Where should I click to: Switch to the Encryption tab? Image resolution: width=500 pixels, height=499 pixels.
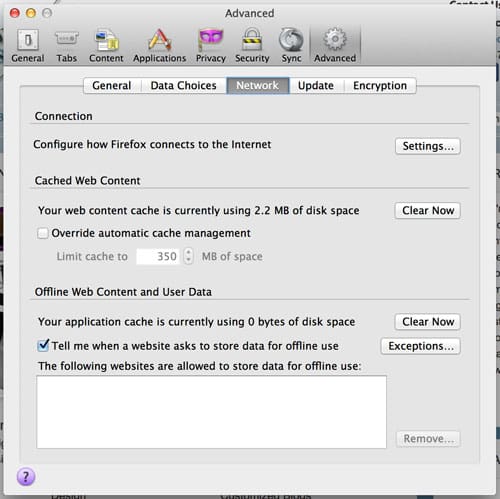tap(380, 86)
